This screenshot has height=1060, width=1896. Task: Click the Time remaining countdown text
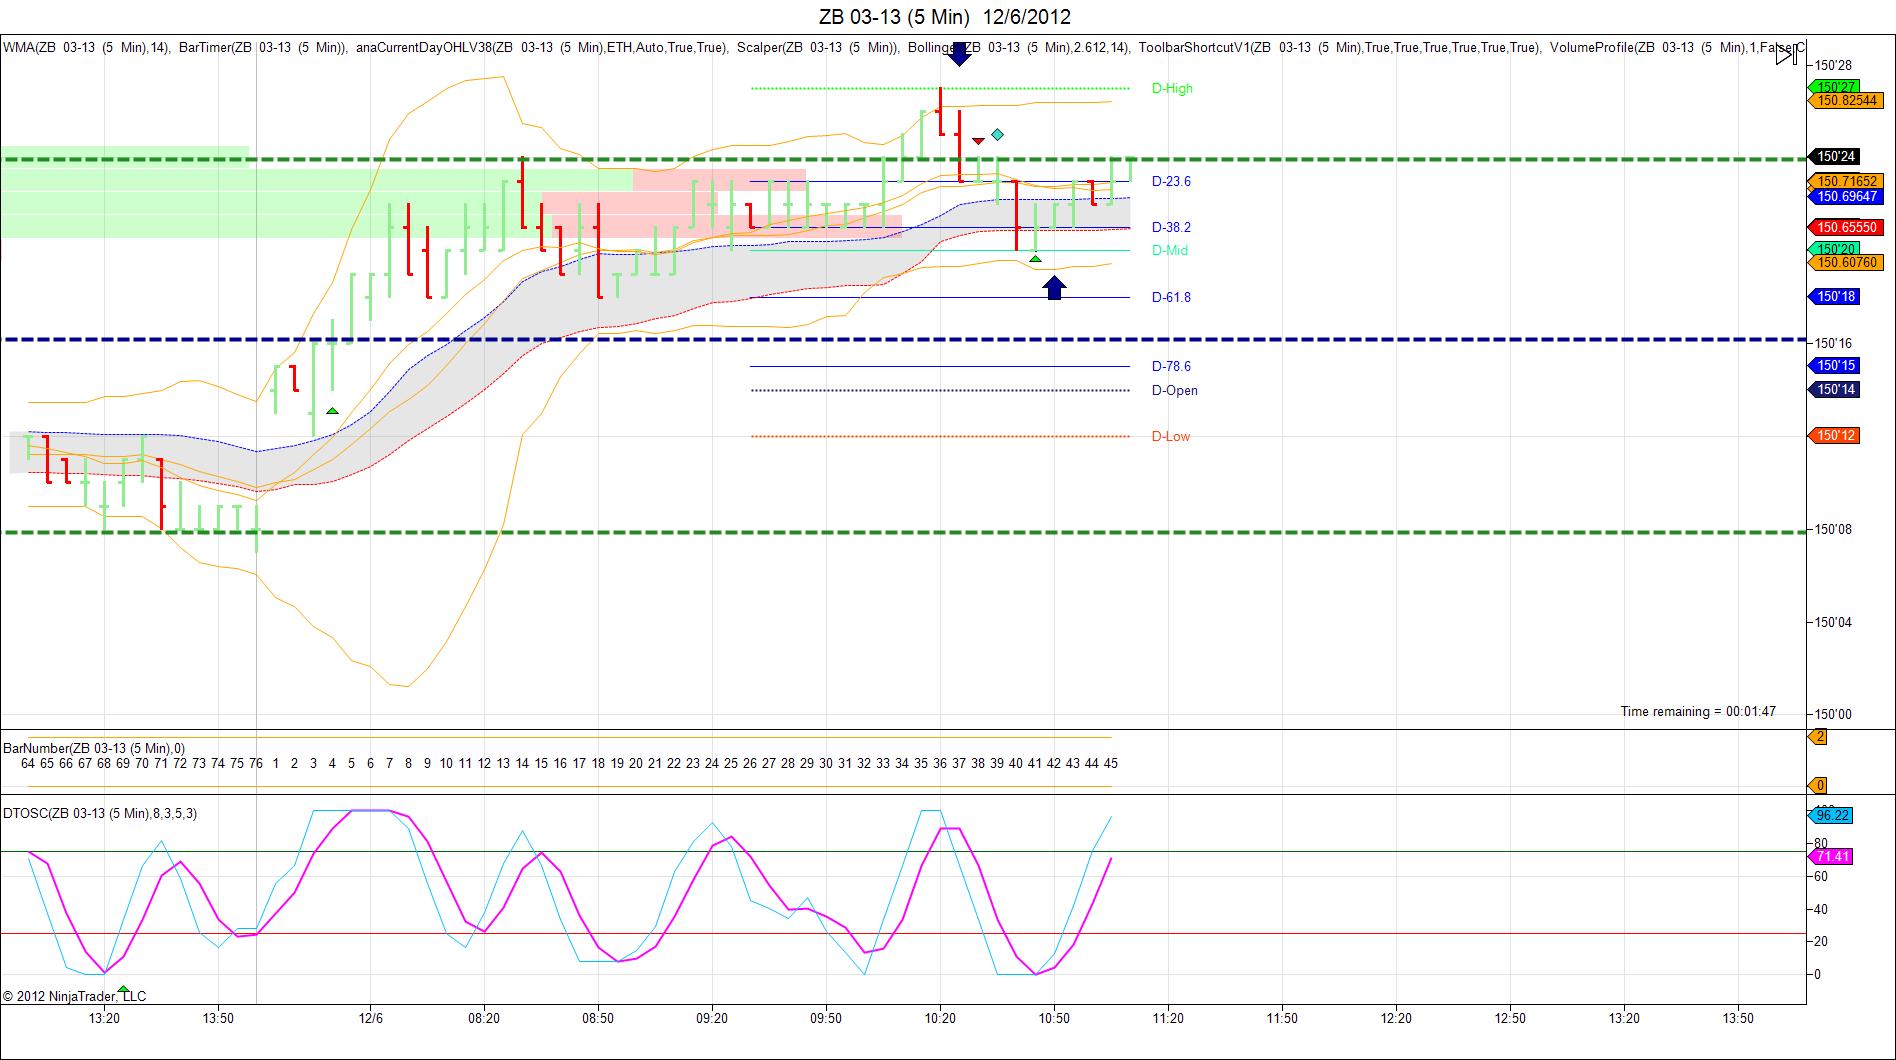pyautogui.click(x=1698, y=711)
